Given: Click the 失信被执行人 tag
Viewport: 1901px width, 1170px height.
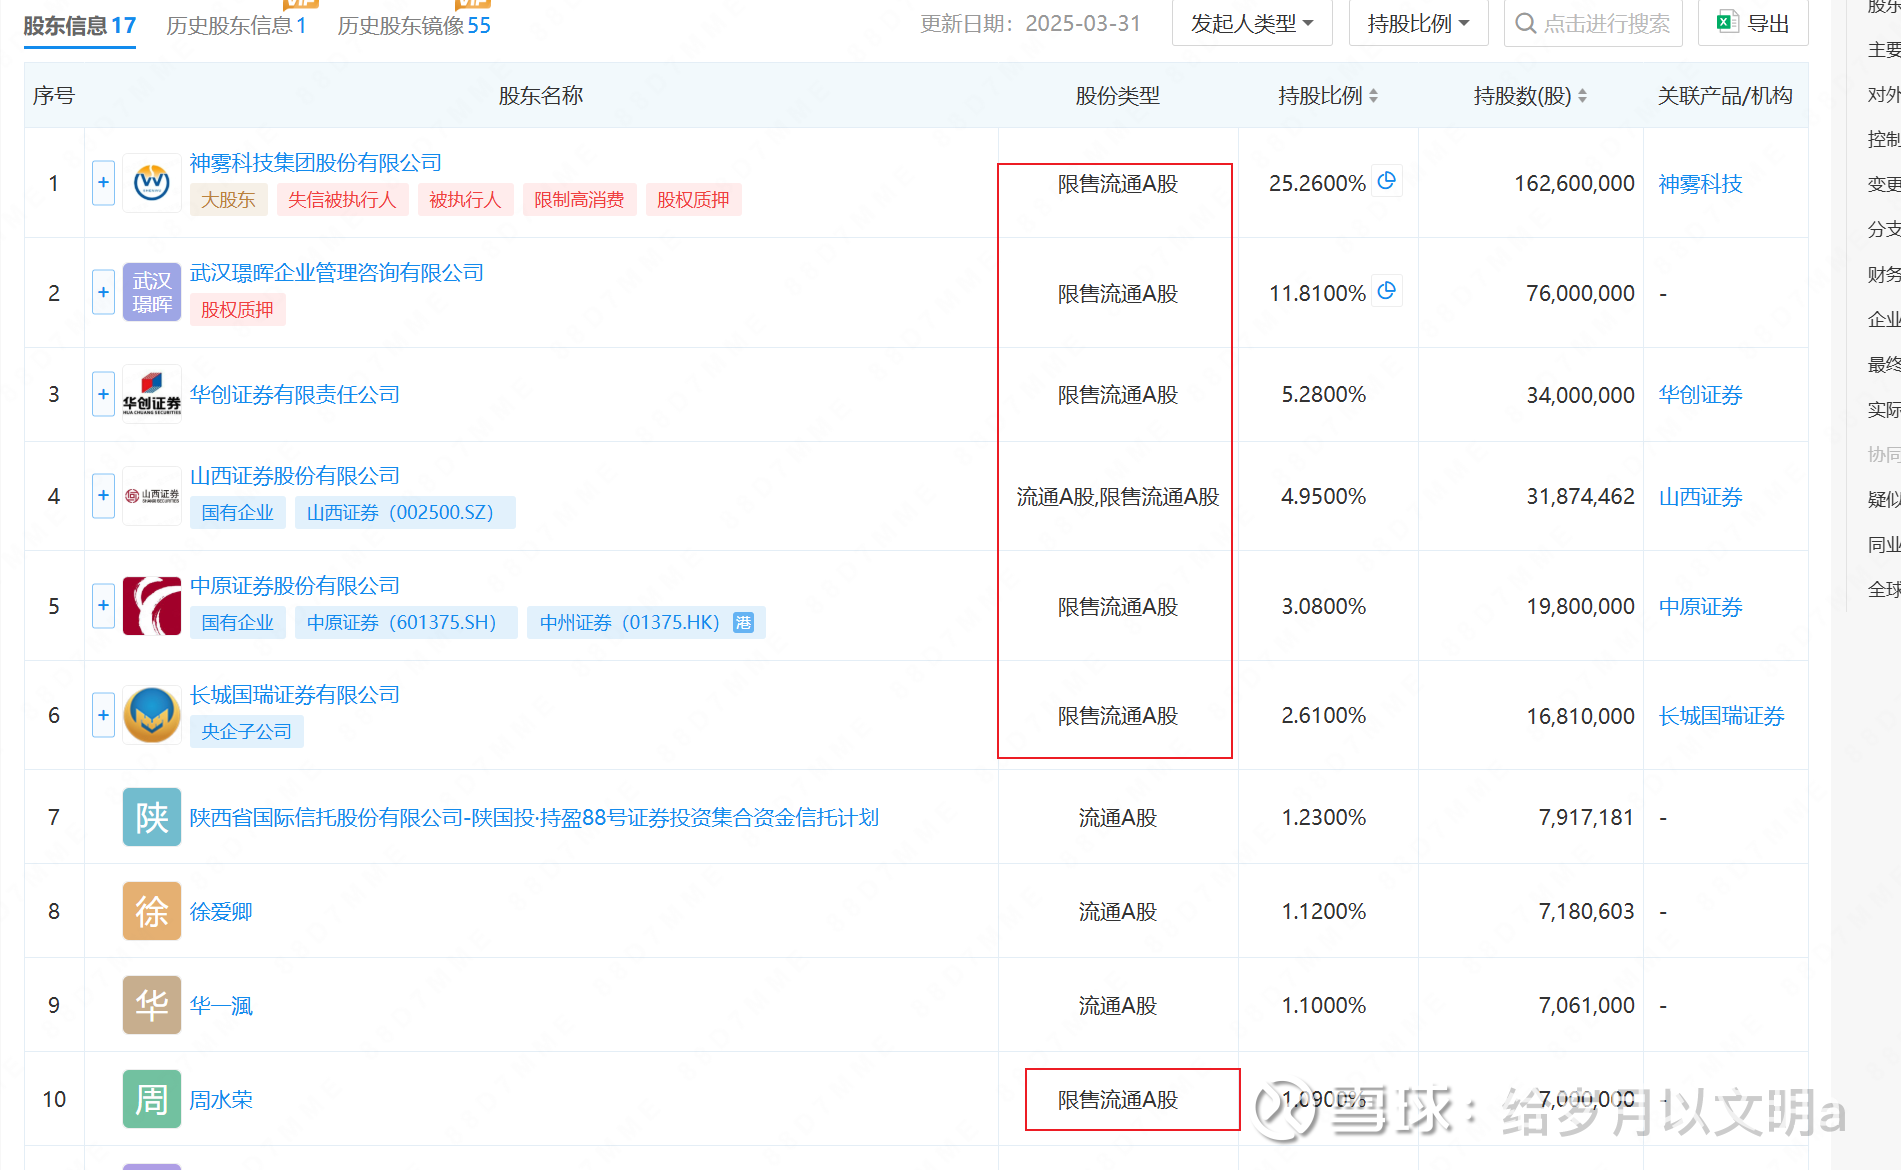Looking at the screenshot, I should coord(342,200).
